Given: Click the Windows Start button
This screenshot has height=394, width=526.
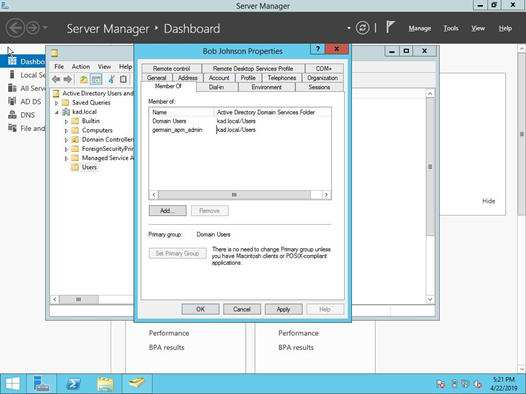Looking at the screenshot, I should tap(13, 384).
